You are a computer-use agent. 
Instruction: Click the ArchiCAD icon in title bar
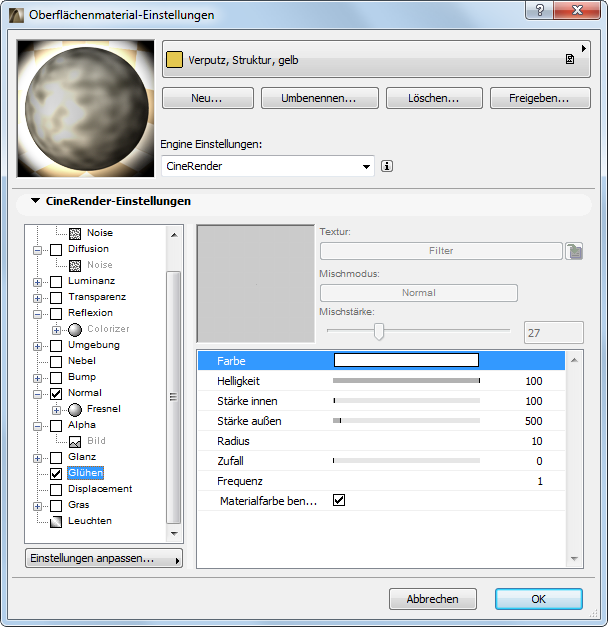click(16, 15)
